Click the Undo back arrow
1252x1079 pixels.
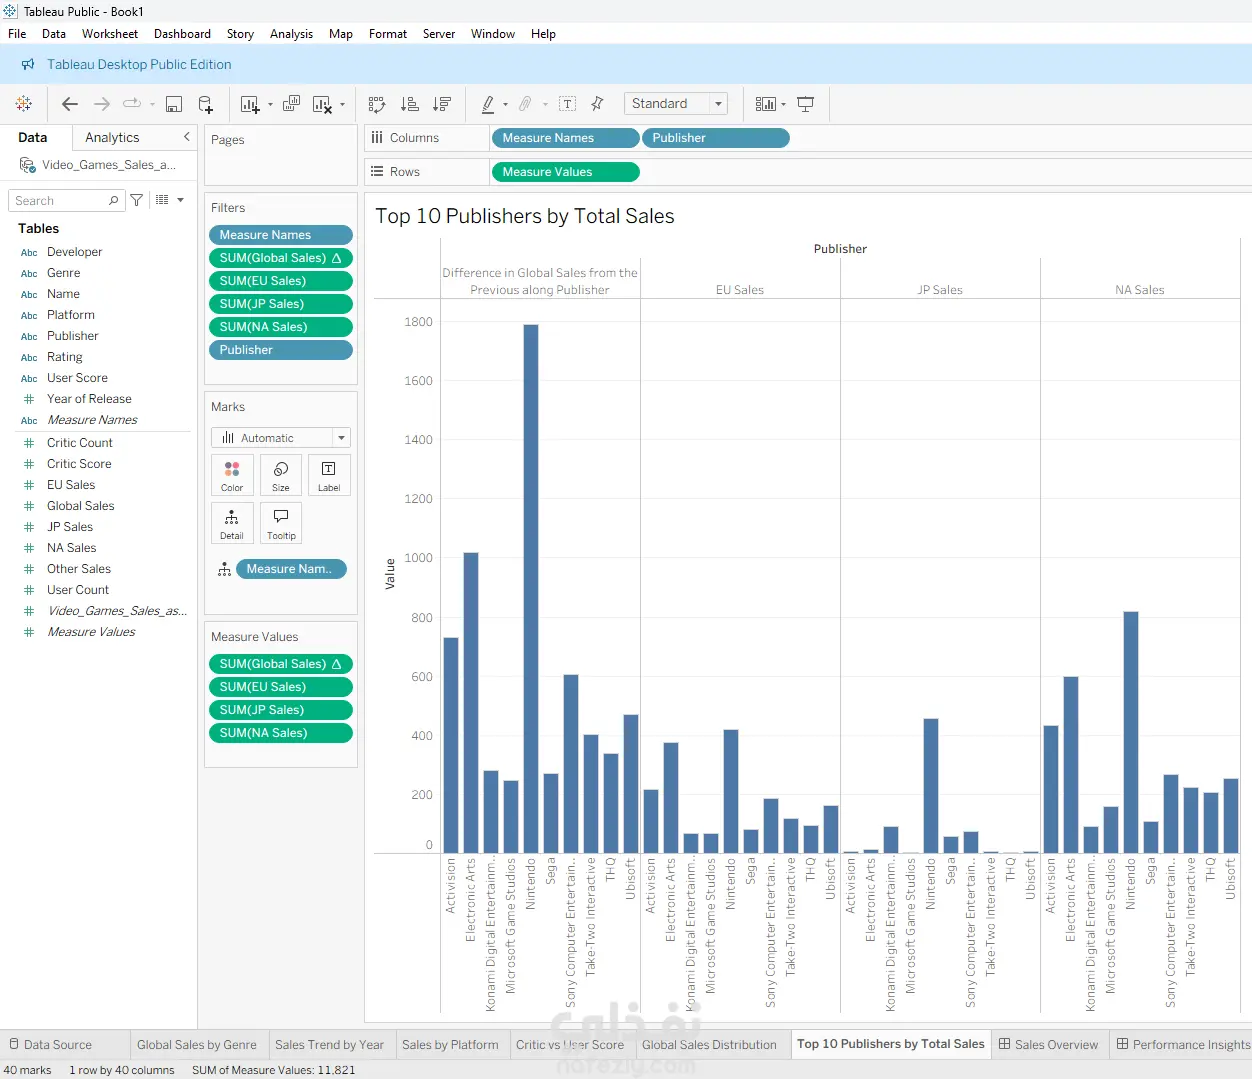[x=70, y=104]
